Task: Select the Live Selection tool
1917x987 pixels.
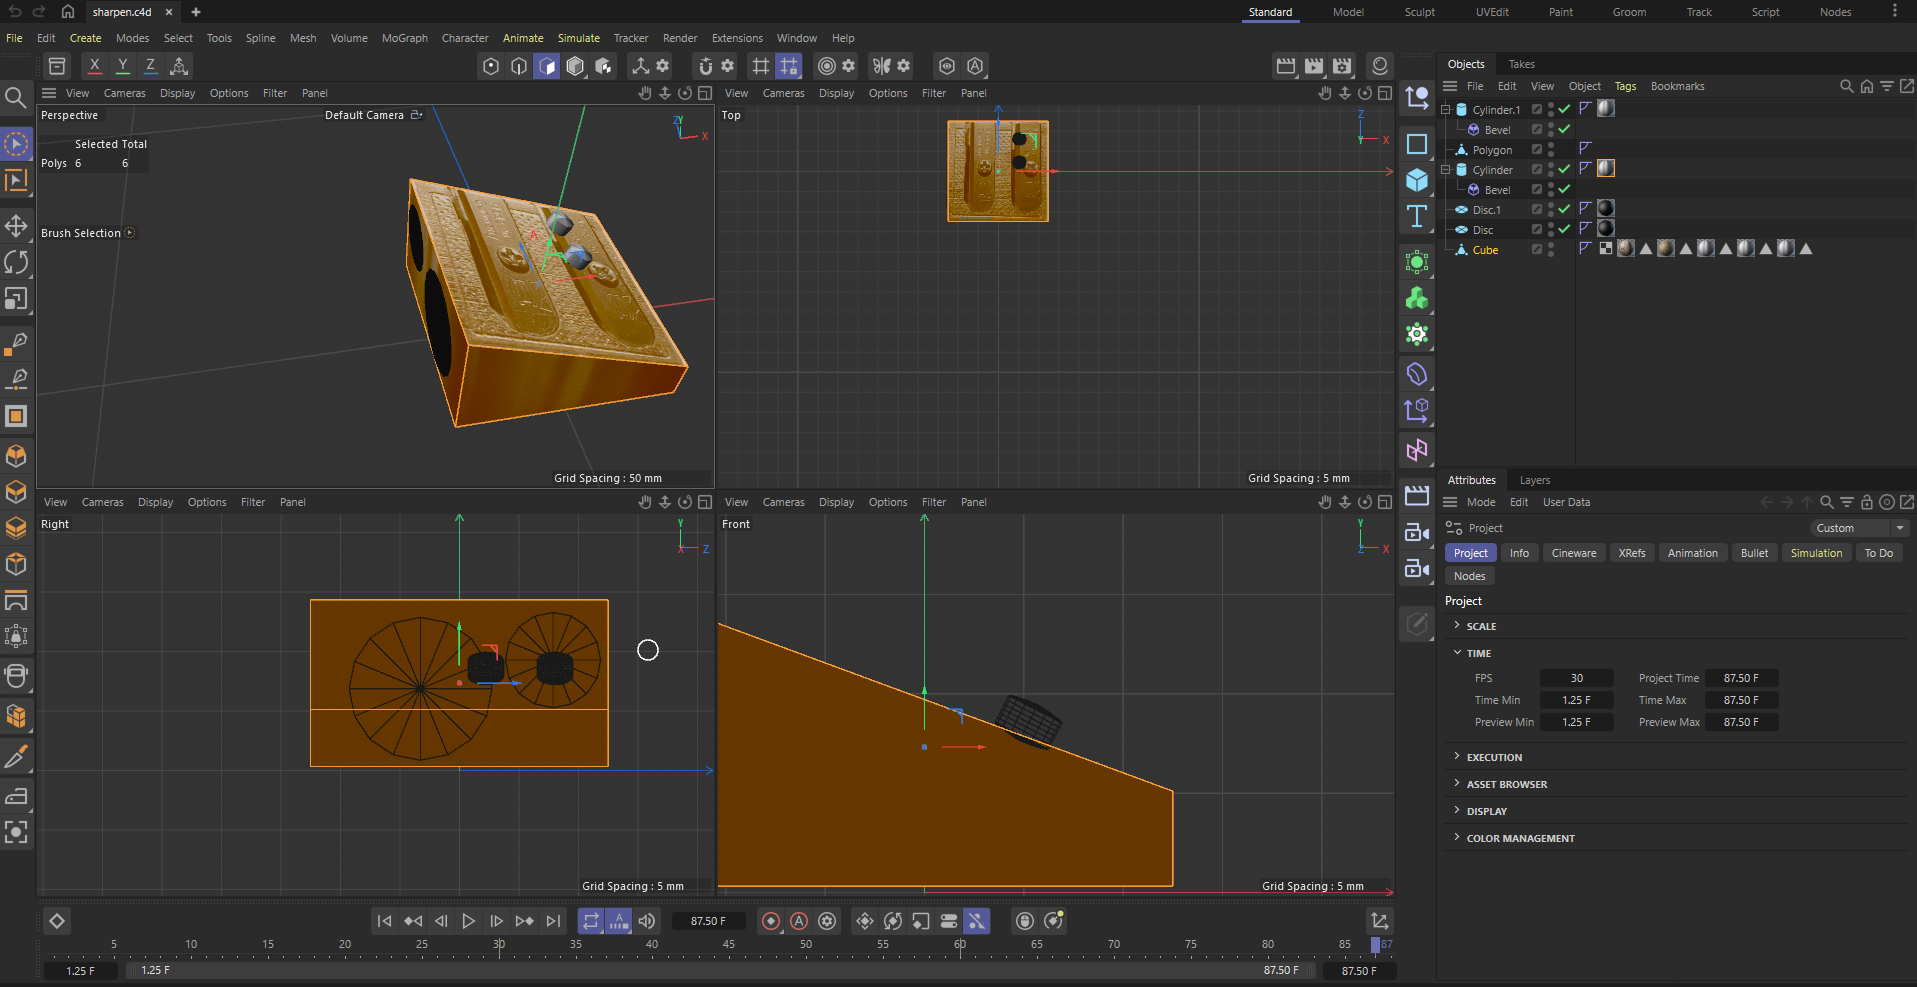Action: [x=17, y=144]
